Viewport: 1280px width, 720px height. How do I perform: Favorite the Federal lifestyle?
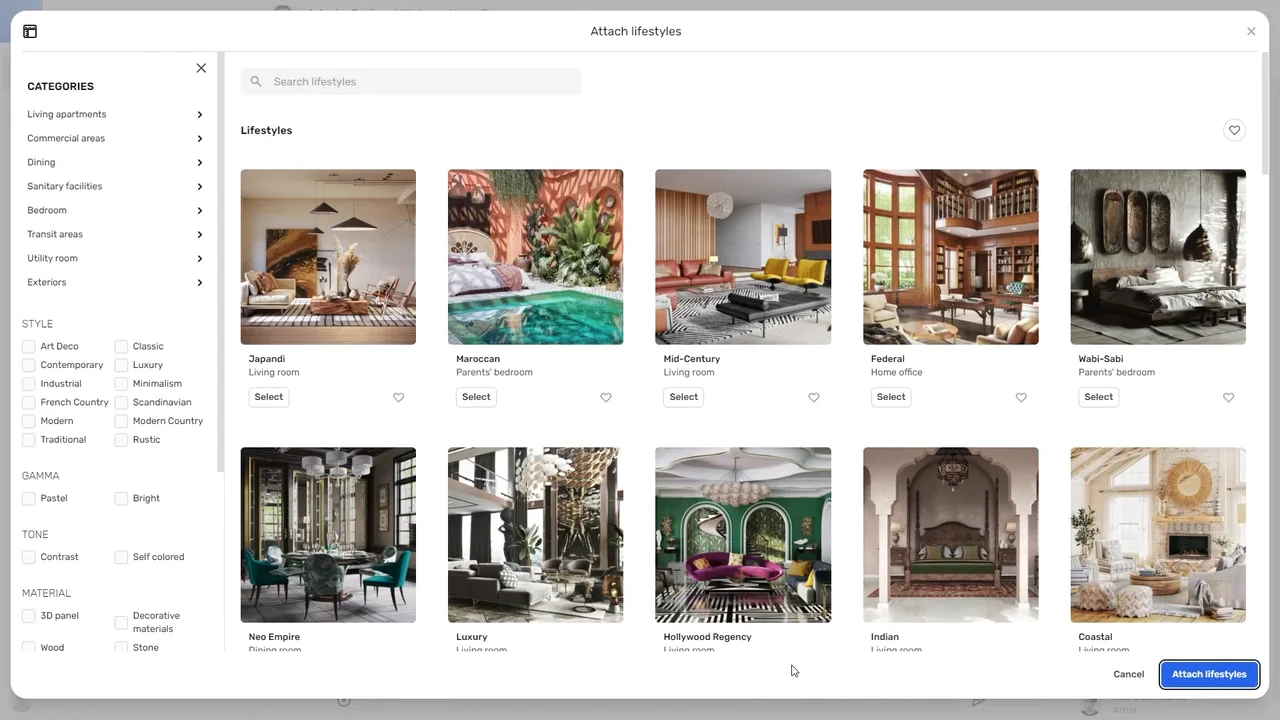(x=1021, y=397)
